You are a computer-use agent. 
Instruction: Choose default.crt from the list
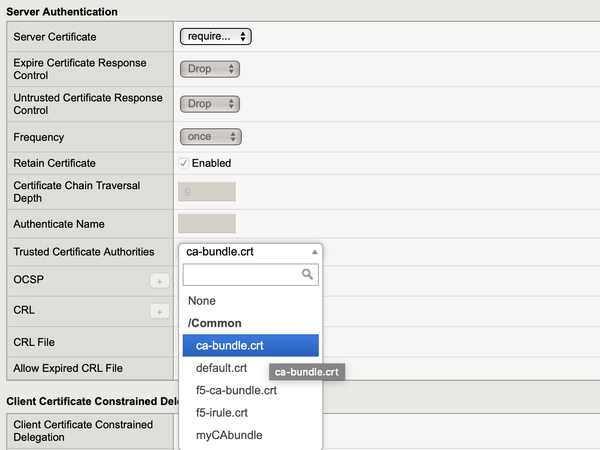pyautogui.click(x=221, y=368)
